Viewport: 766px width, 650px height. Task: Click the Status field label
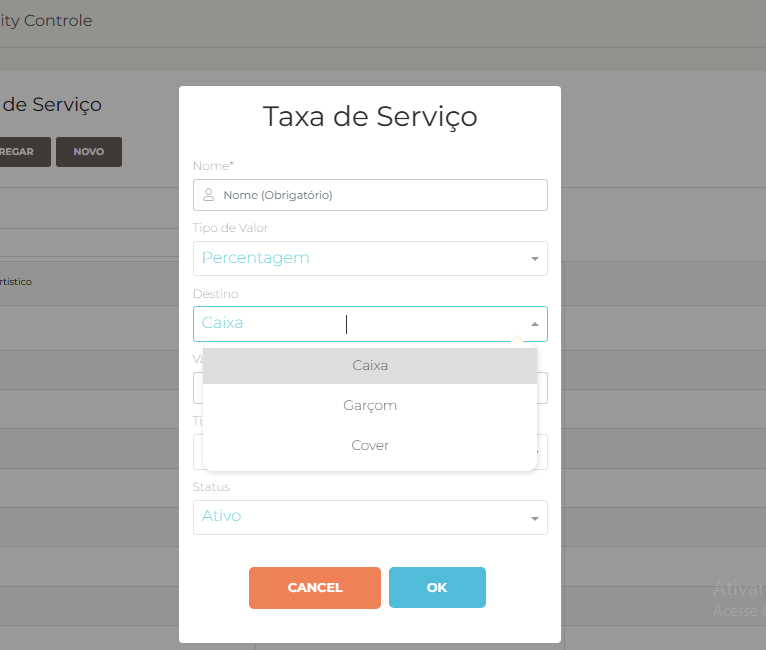tap(211, 487)
